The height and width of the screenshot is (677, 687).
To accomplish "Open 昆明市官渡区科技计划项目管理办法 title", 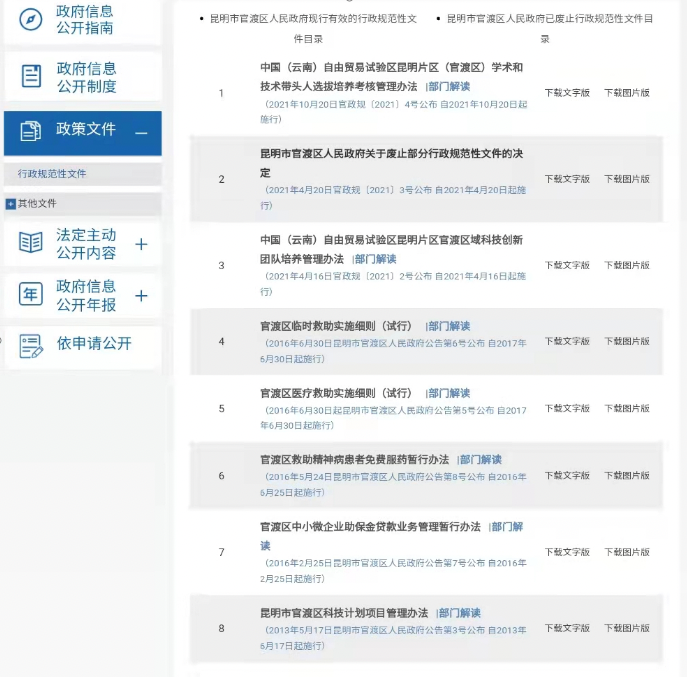I will 344,613.
